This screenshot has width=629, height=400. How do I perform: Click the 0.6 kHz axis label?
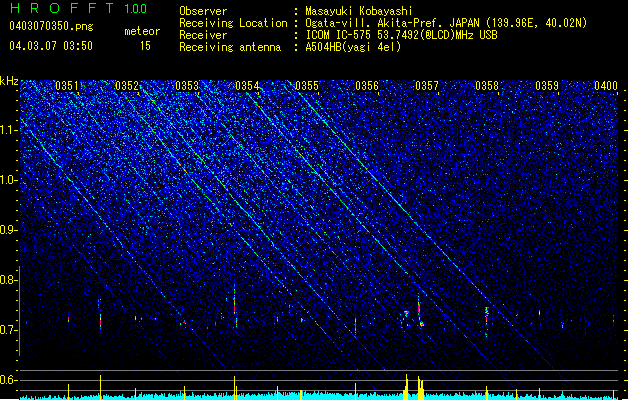(9, 380)
